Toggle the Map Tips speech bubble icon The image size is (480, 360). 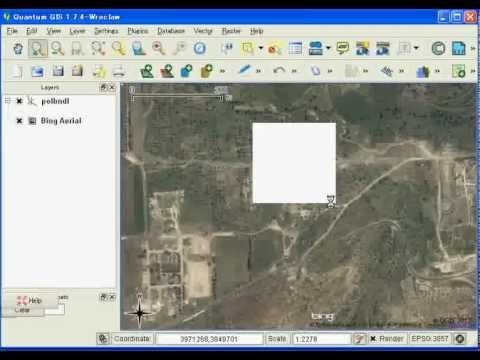click(x=343, y=49)
